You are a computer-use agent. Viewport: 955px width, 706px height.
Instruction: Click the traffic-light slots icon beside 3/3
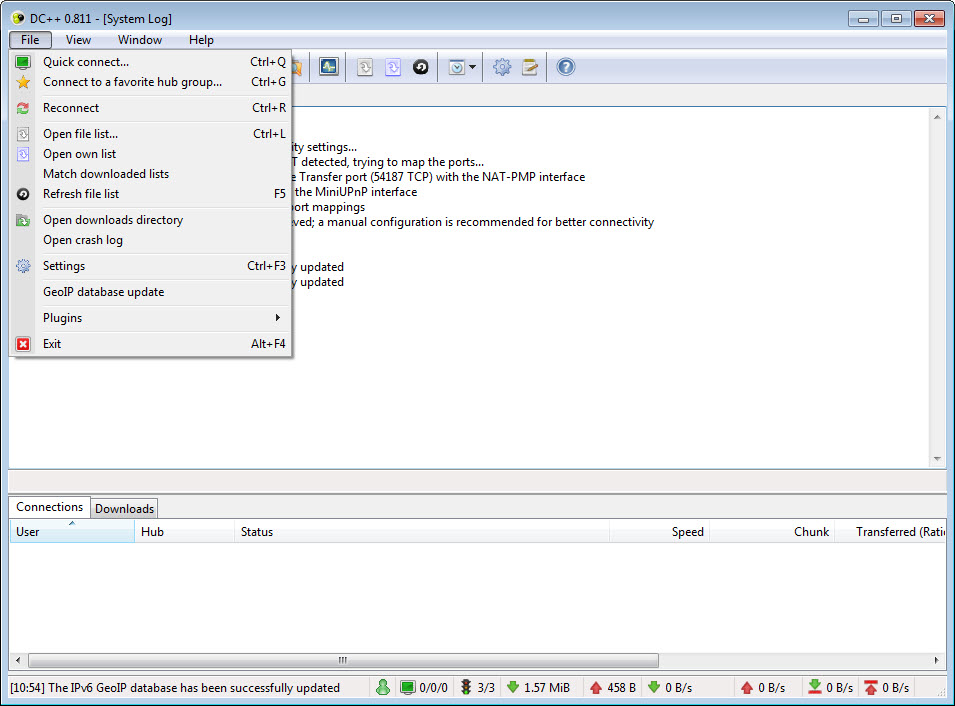pyautogui.click(x=466, y=687)
